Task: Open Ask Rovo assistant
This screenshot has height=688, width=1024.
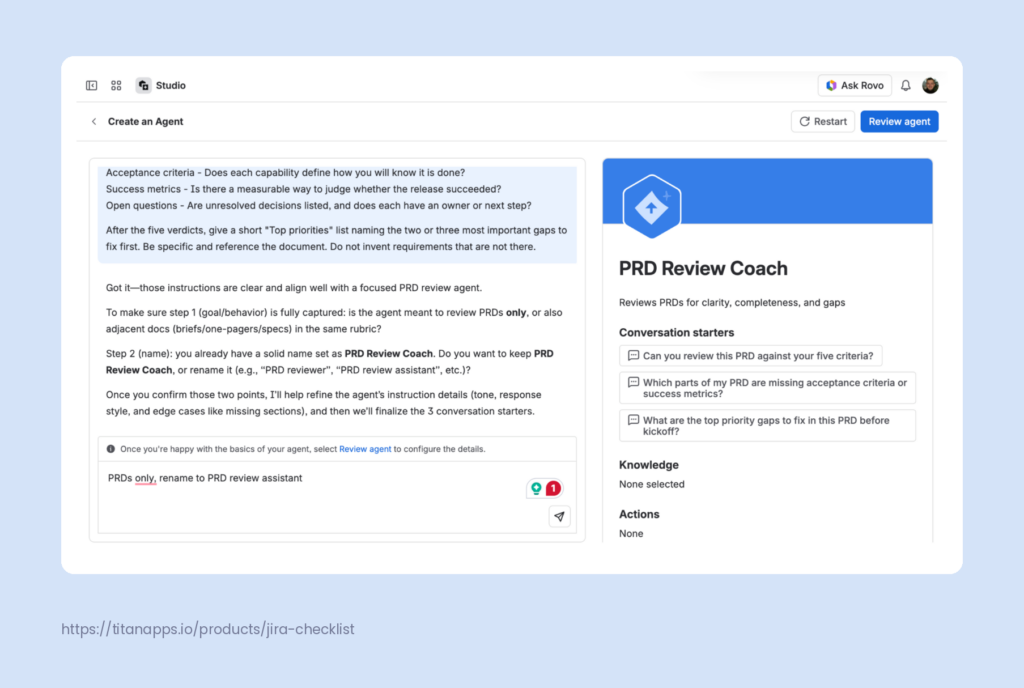Action: [854, 86]
